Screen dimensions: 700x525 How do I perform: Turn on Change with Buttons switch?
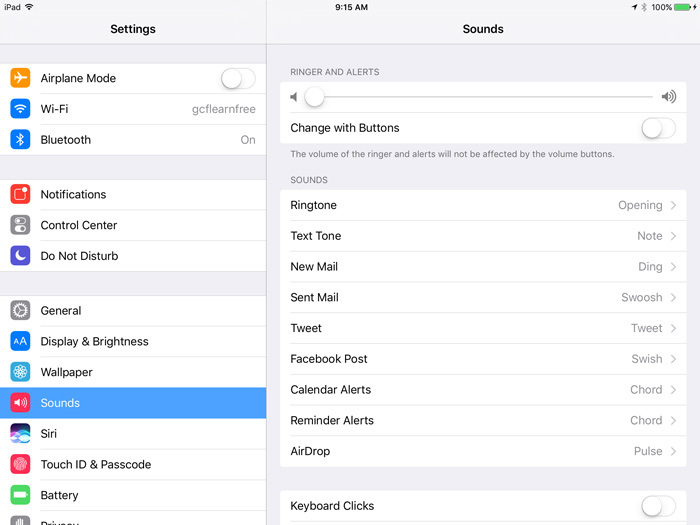click(658, 128)
